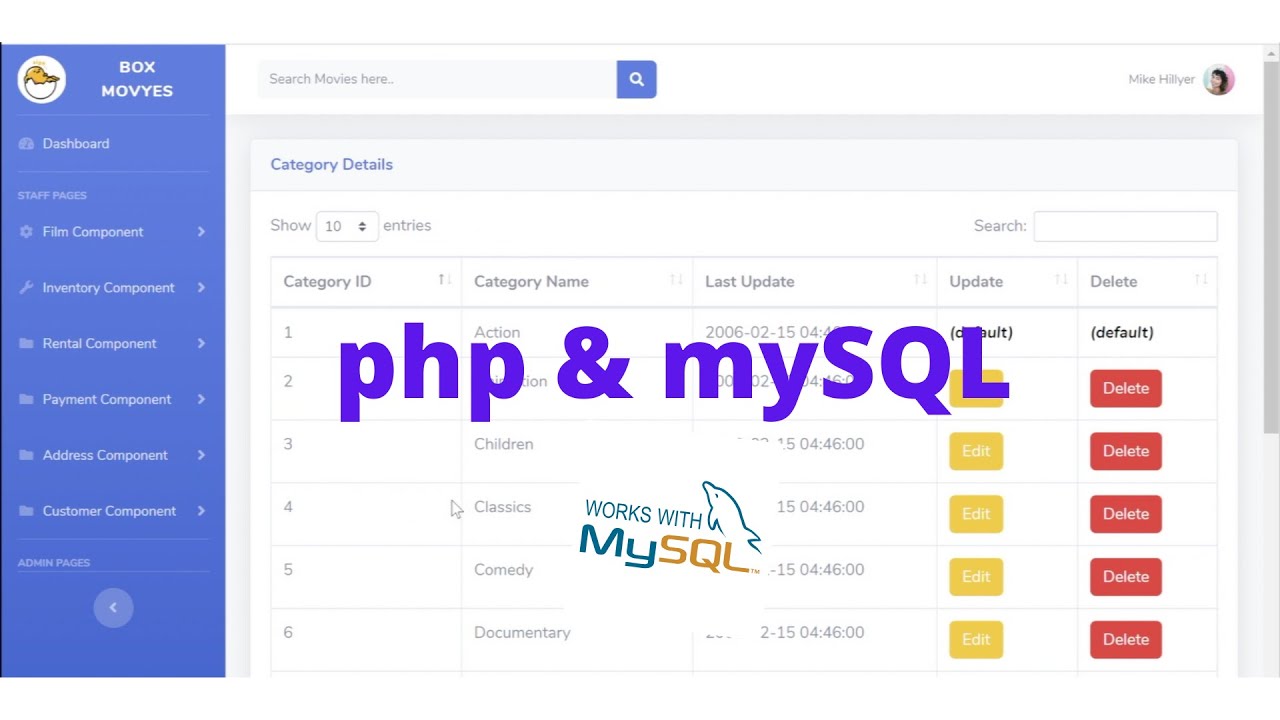Focus the Search Movies here field
Image resolution: width=1280 pixels, height=720 pixels.
coord(437,79)
